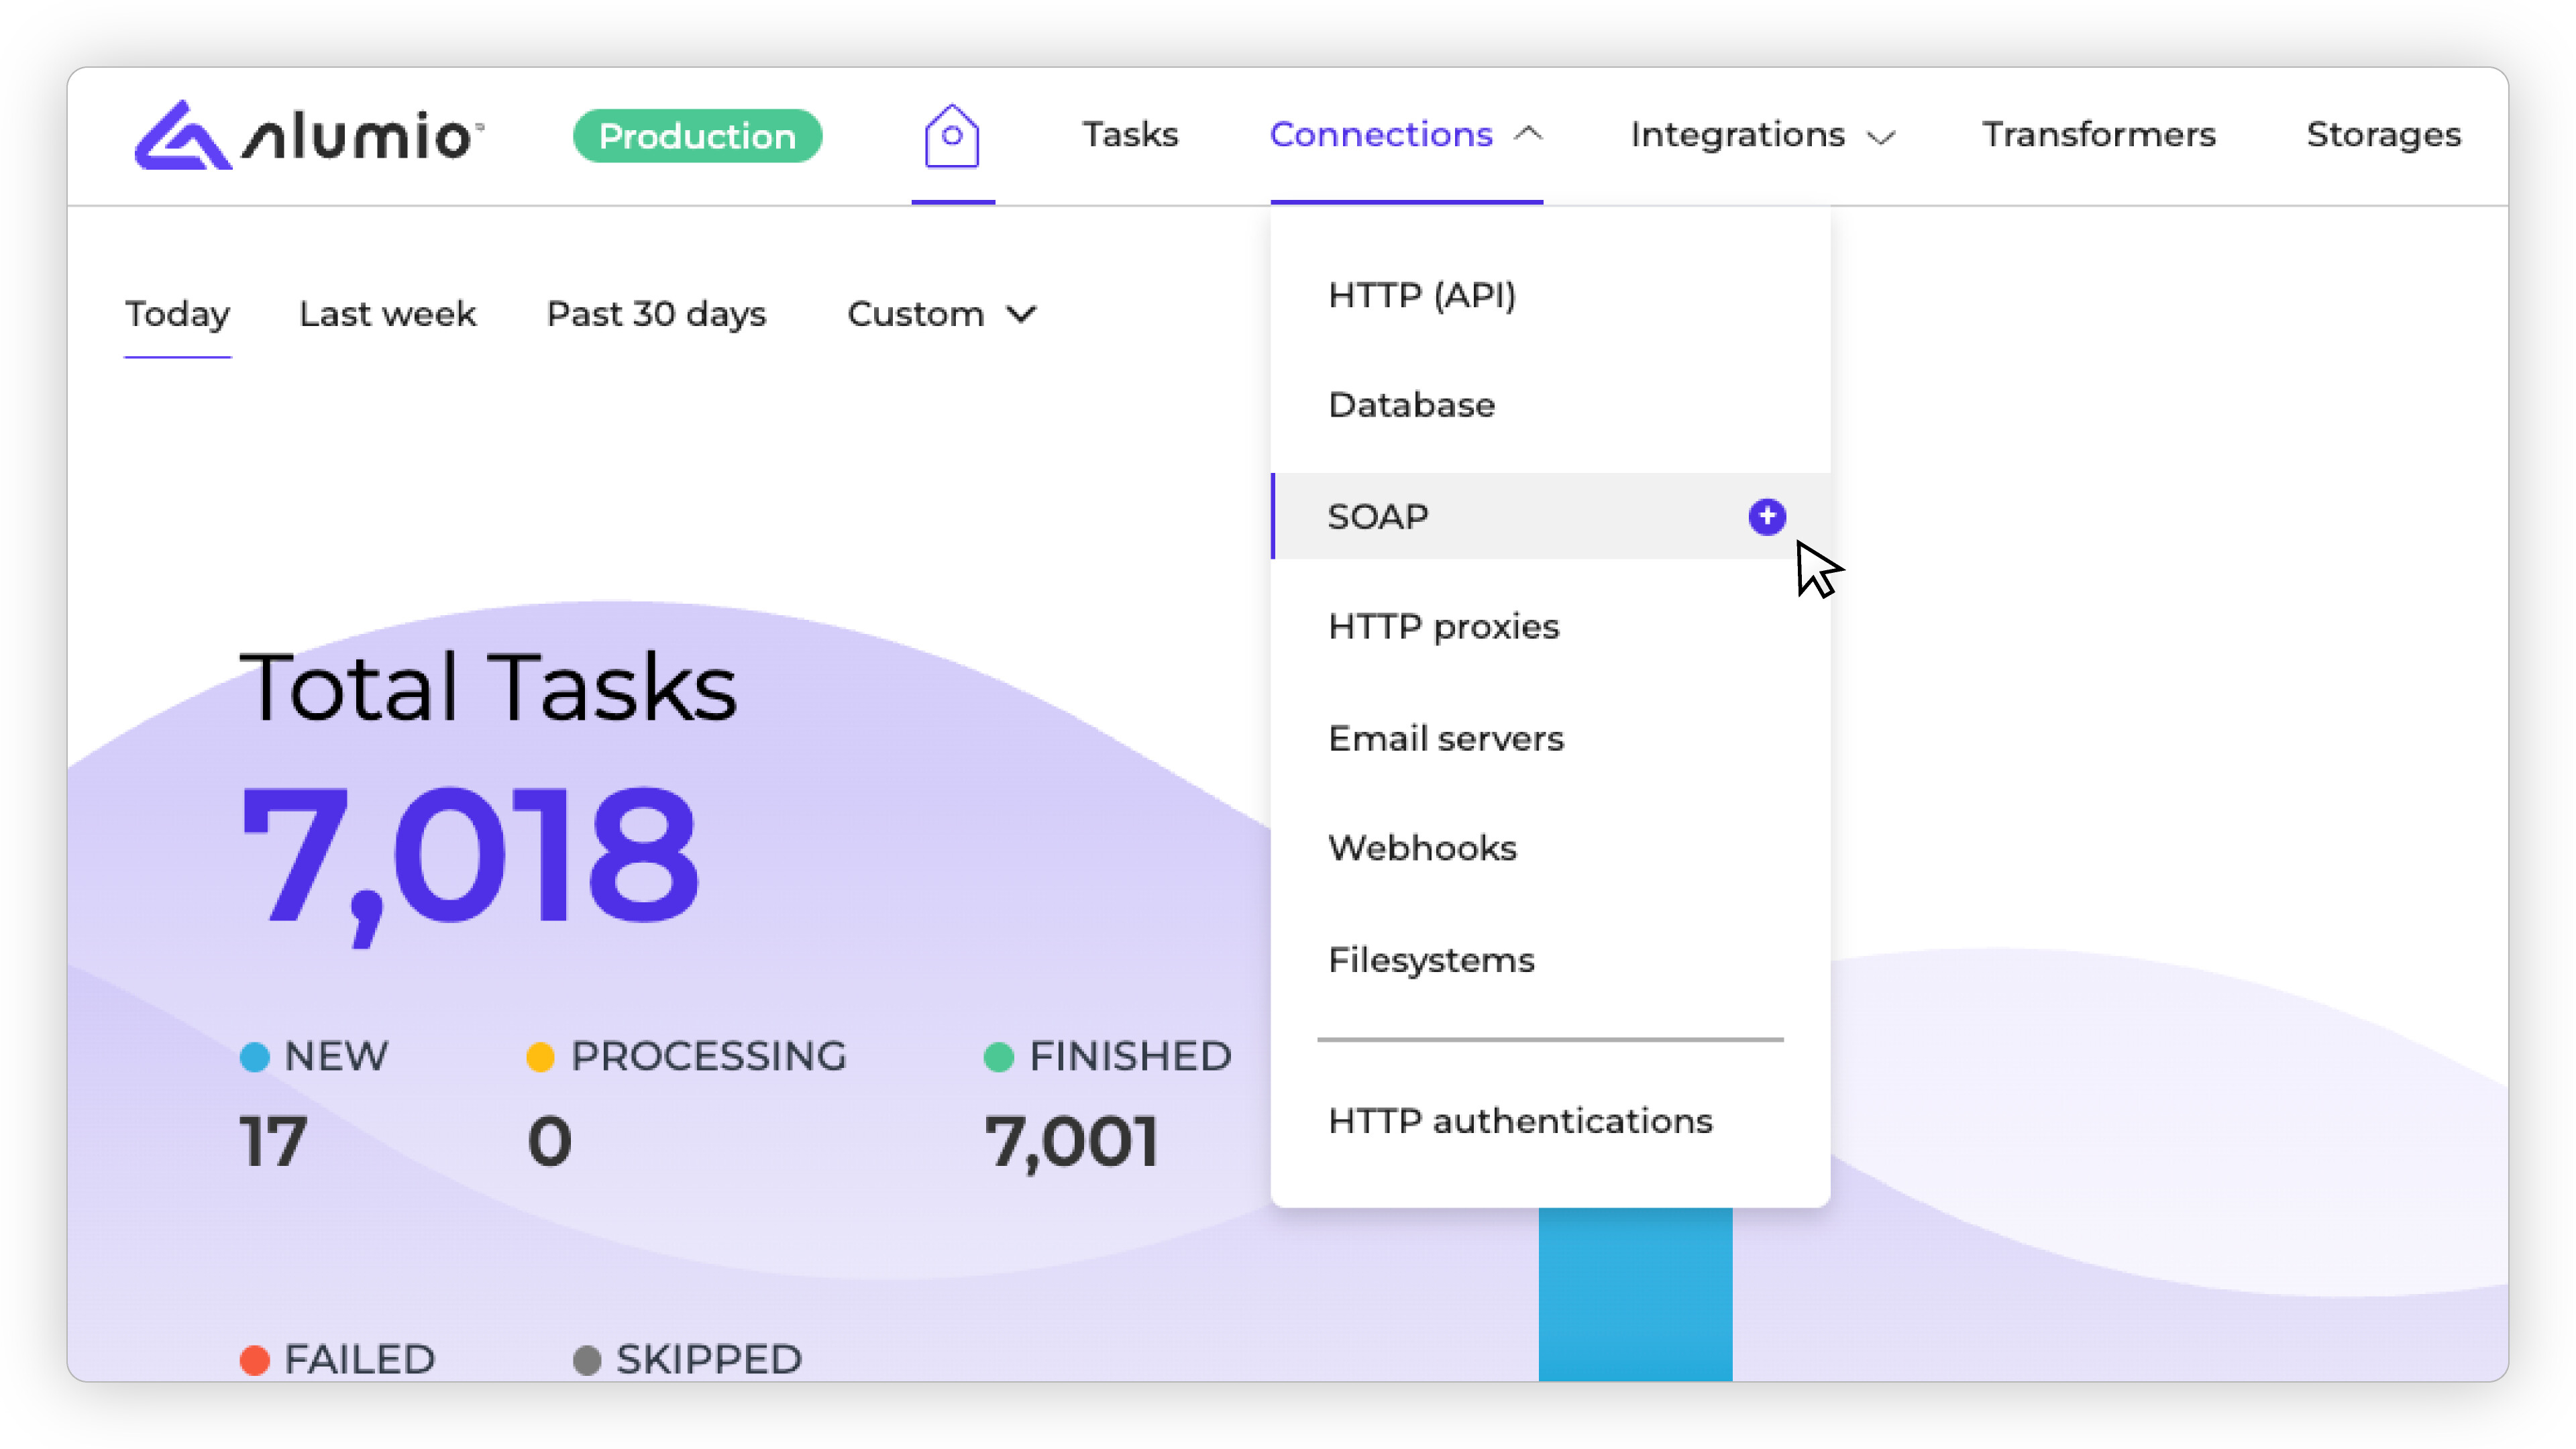Click the Webhooks menu item

pyautogui.click(x=1421, y=848)
